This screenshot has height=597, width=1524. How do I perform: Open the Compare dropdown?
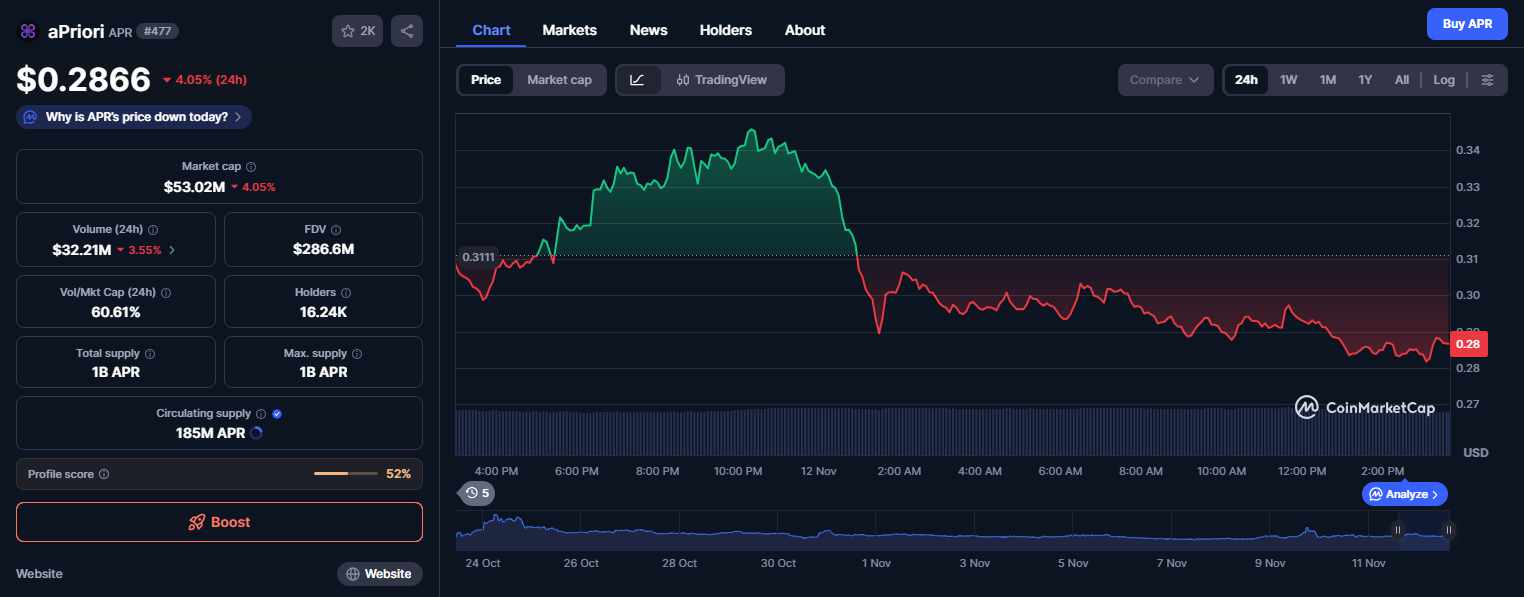pos(1165,80)
